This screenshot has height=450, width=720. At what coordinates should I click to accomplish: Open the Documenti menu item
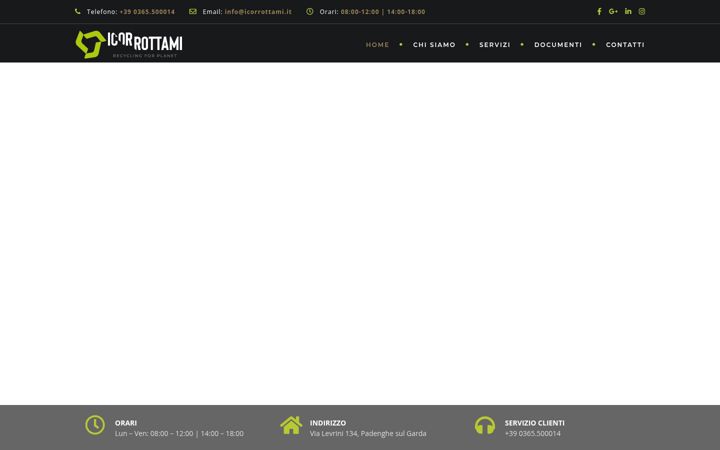pyautogui.click(x=558, y=45)
